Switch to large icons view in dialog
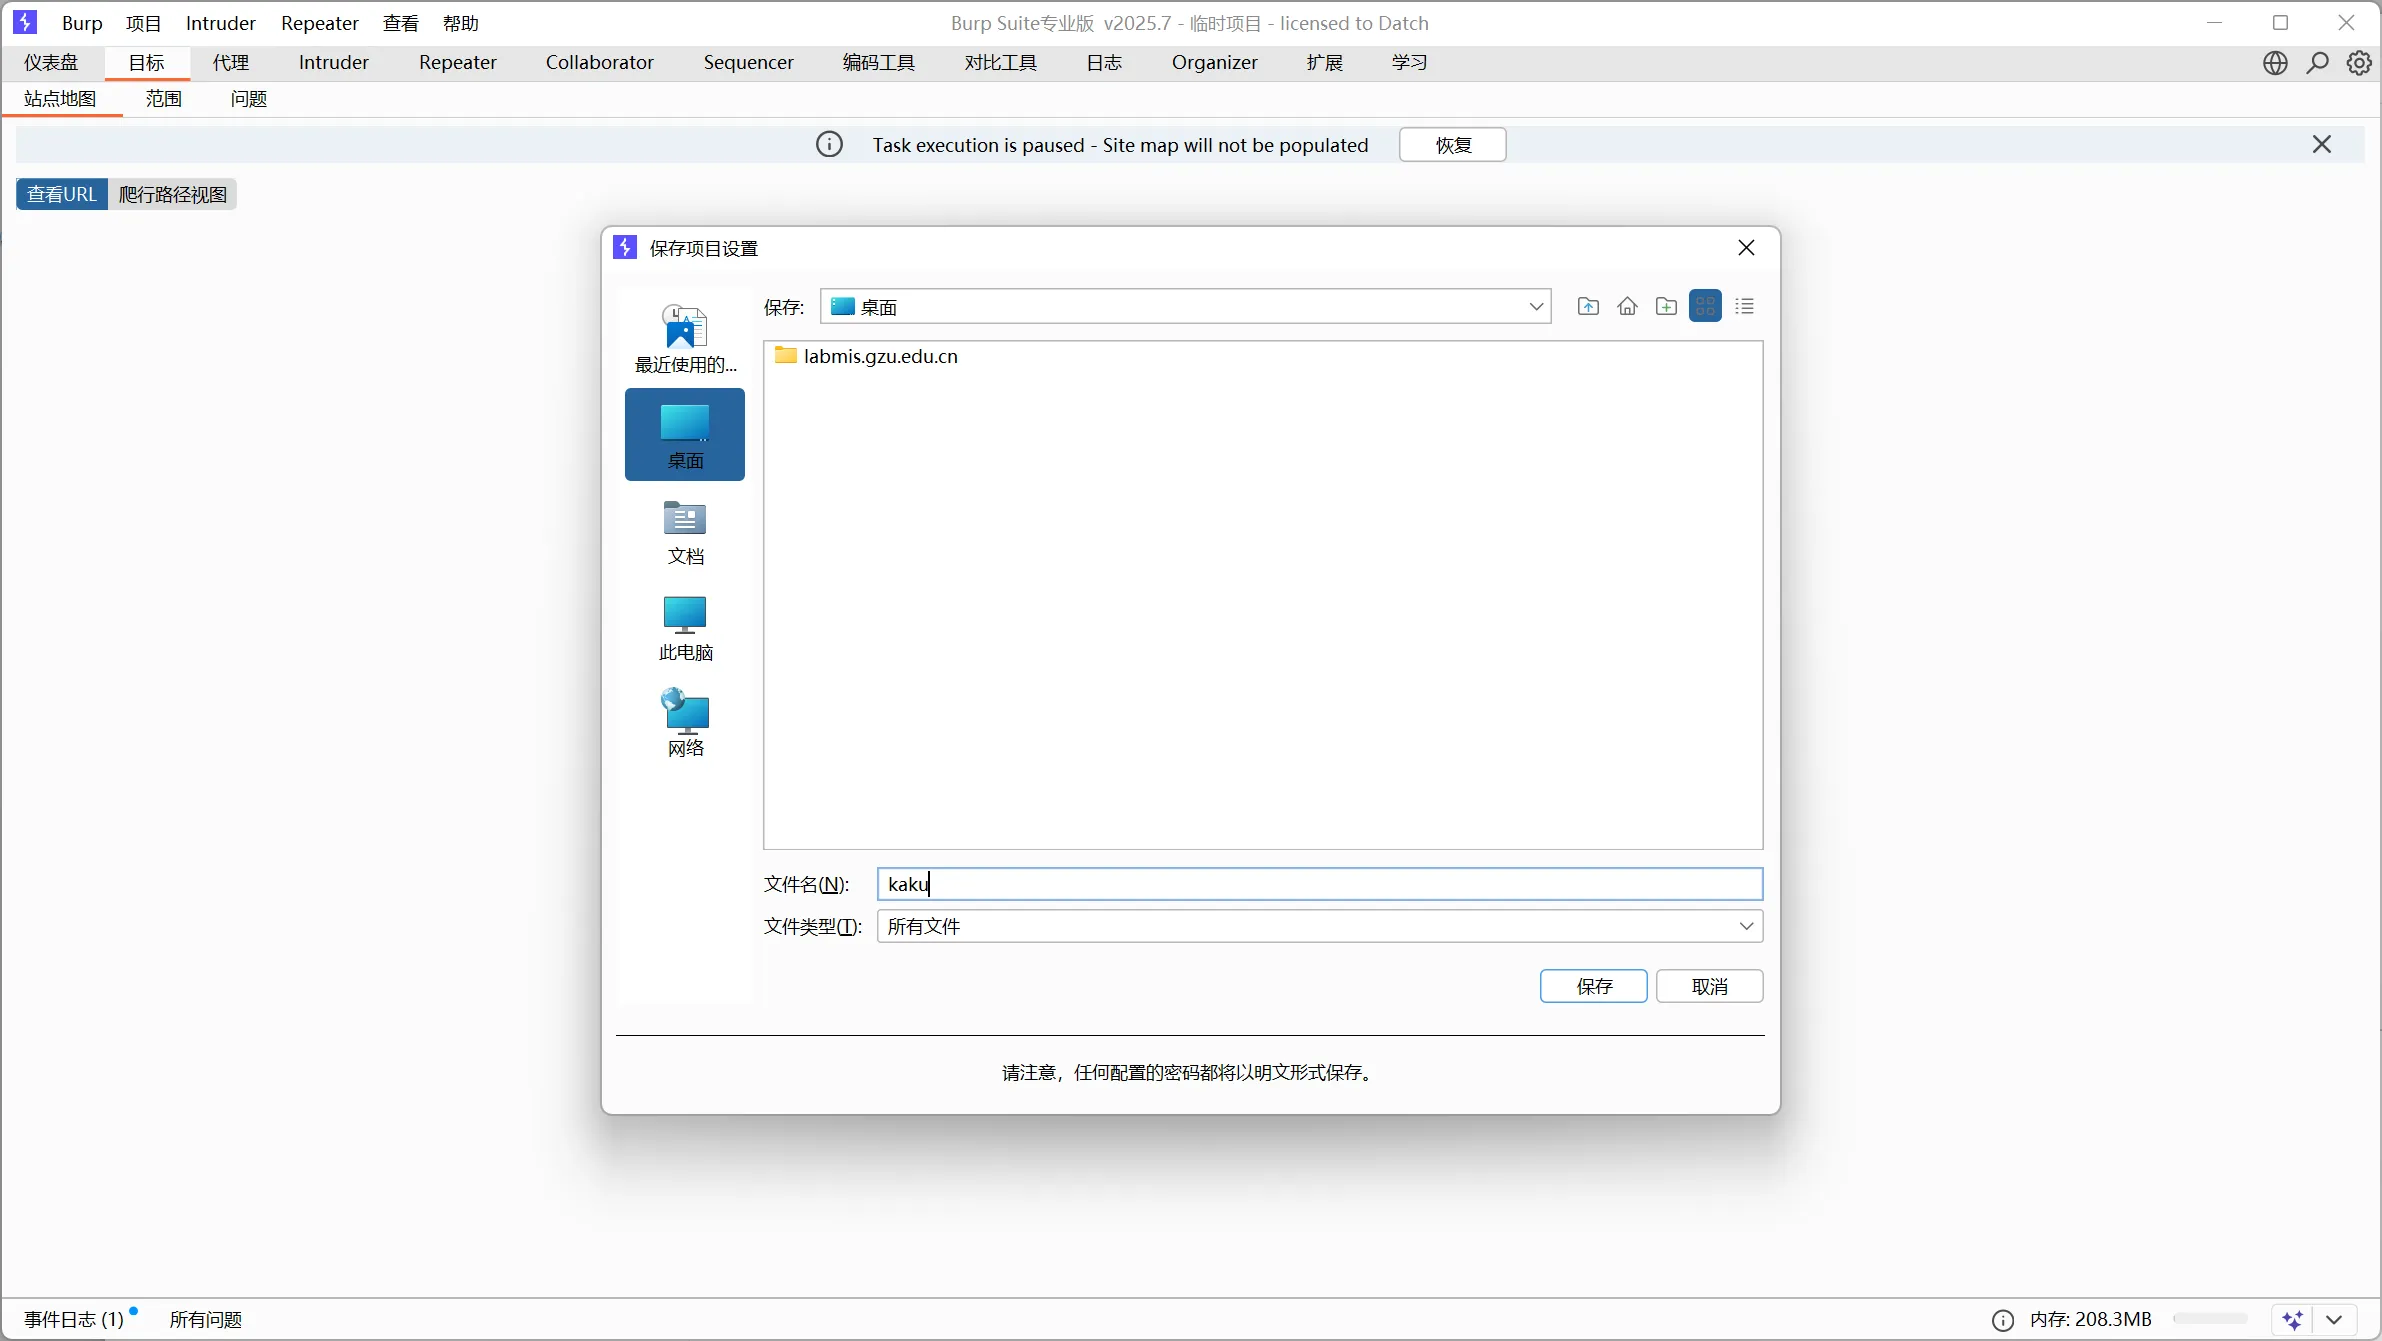The width and height of the screenshot is (2382, 1341). [x=1705, y=306]
